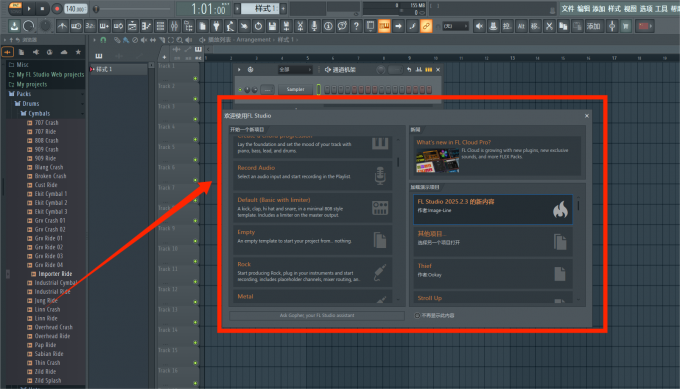Open the 视图 menu
Image resolution: width=680 pixels, height=389 pixels.
point(630,9)
